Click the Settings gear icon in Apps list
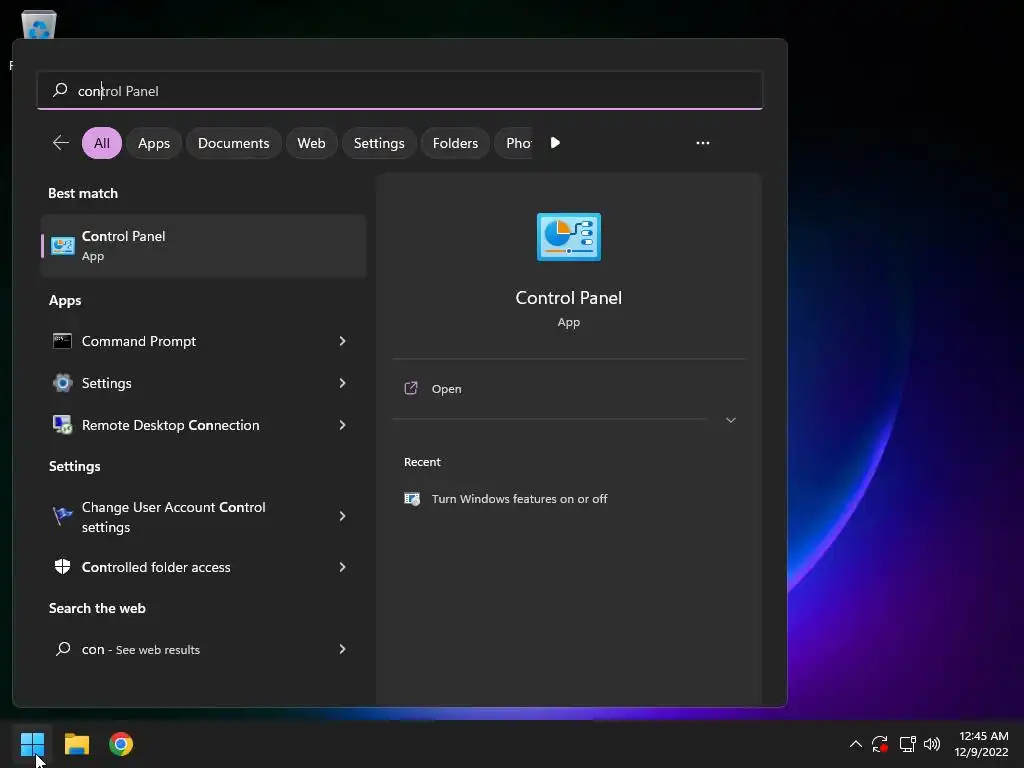1024x768 pixels. click(x=63, y=383)
